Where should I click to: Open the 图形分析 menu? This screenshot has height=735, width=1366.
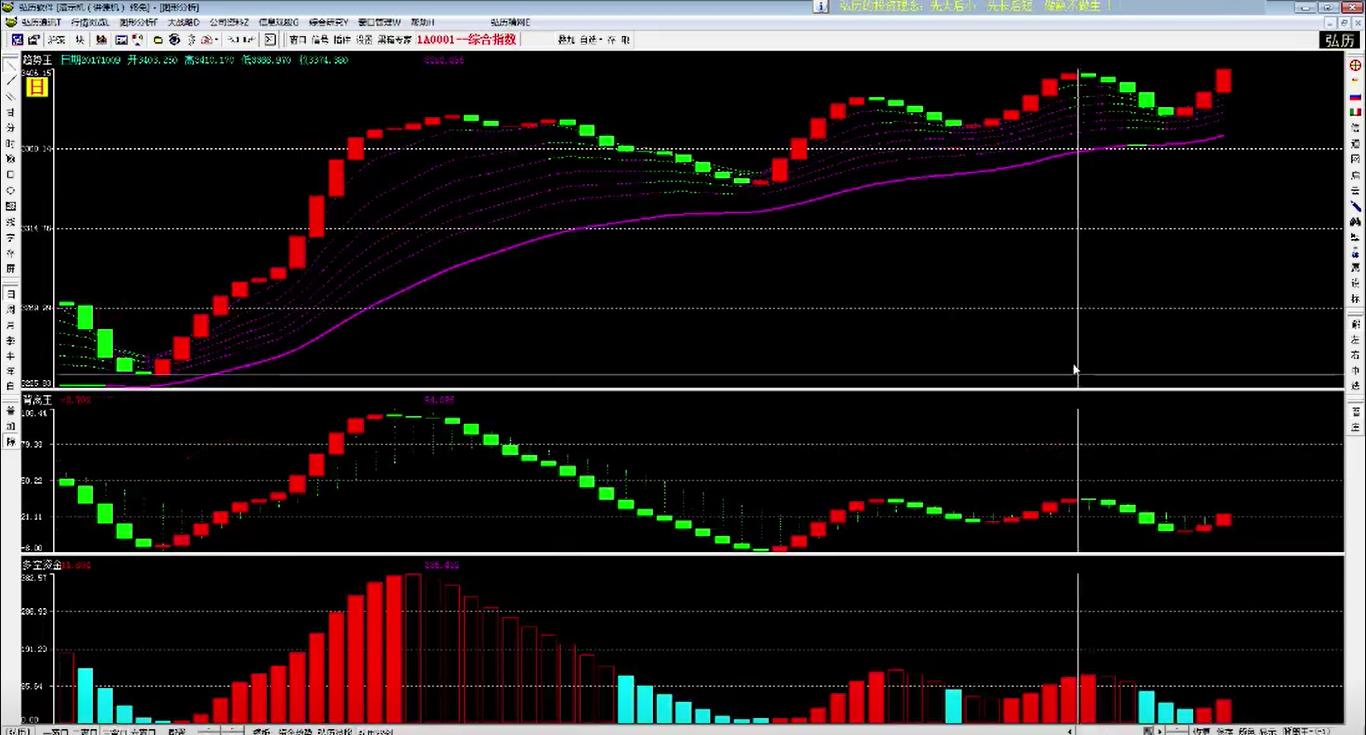tap(138, 22)
